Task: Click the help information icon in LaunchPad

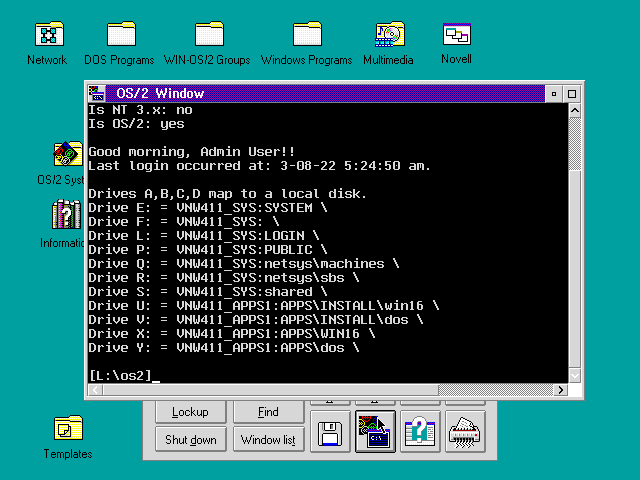Action: pyautogui.click(x=420, y=432)
